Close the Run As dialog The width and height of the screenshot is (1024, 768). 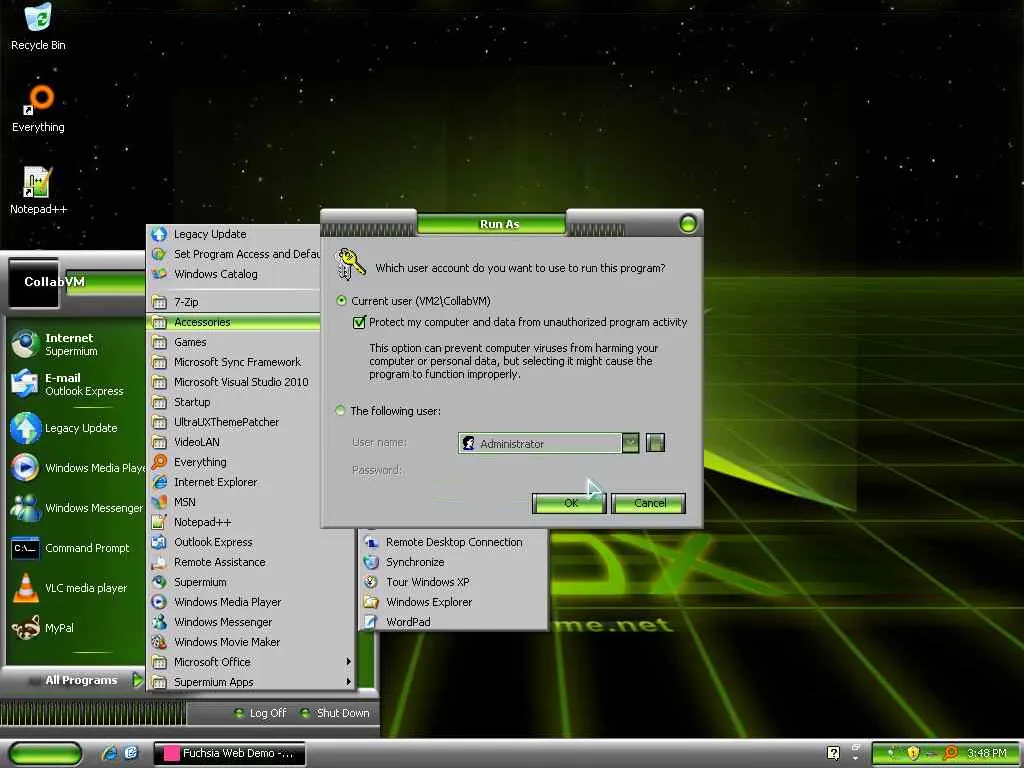(688, 224)
